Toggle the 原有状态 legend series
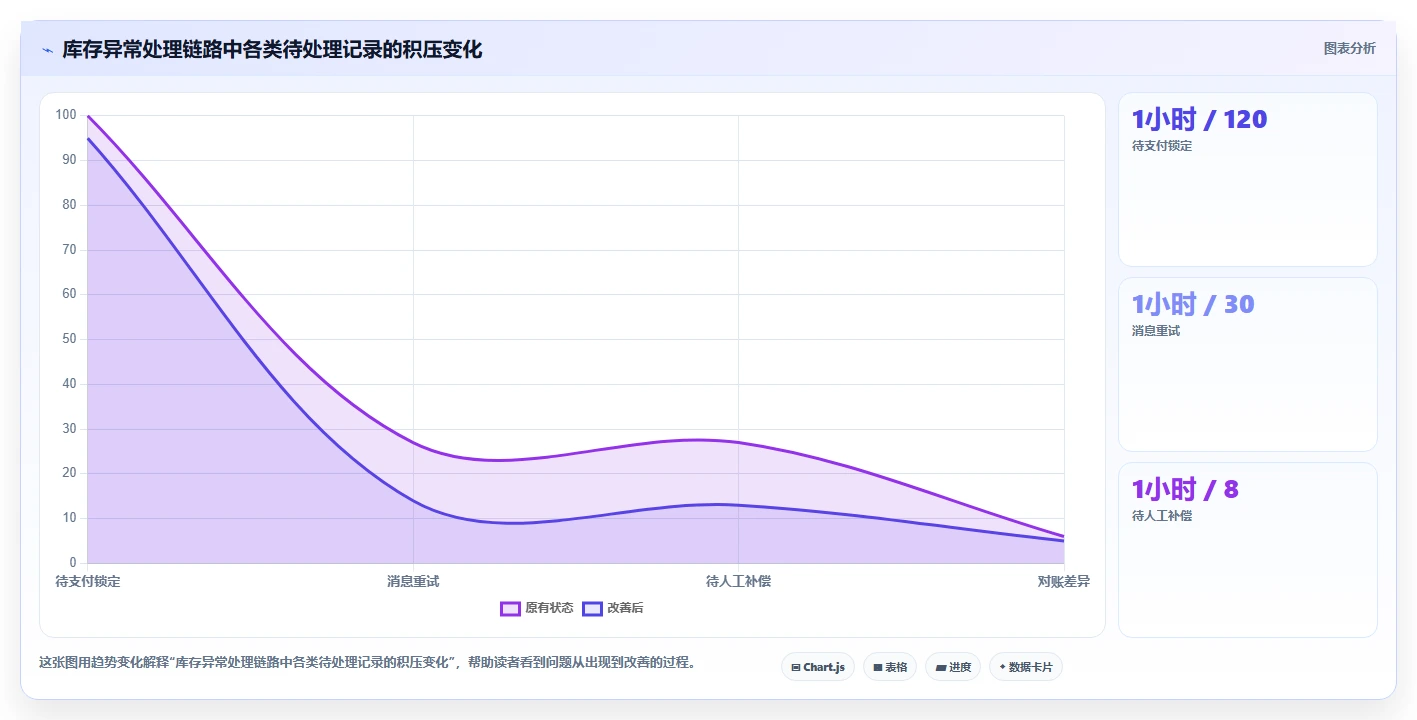The width and height of the screenshot is (1417, 720). [x=537, y=608]
